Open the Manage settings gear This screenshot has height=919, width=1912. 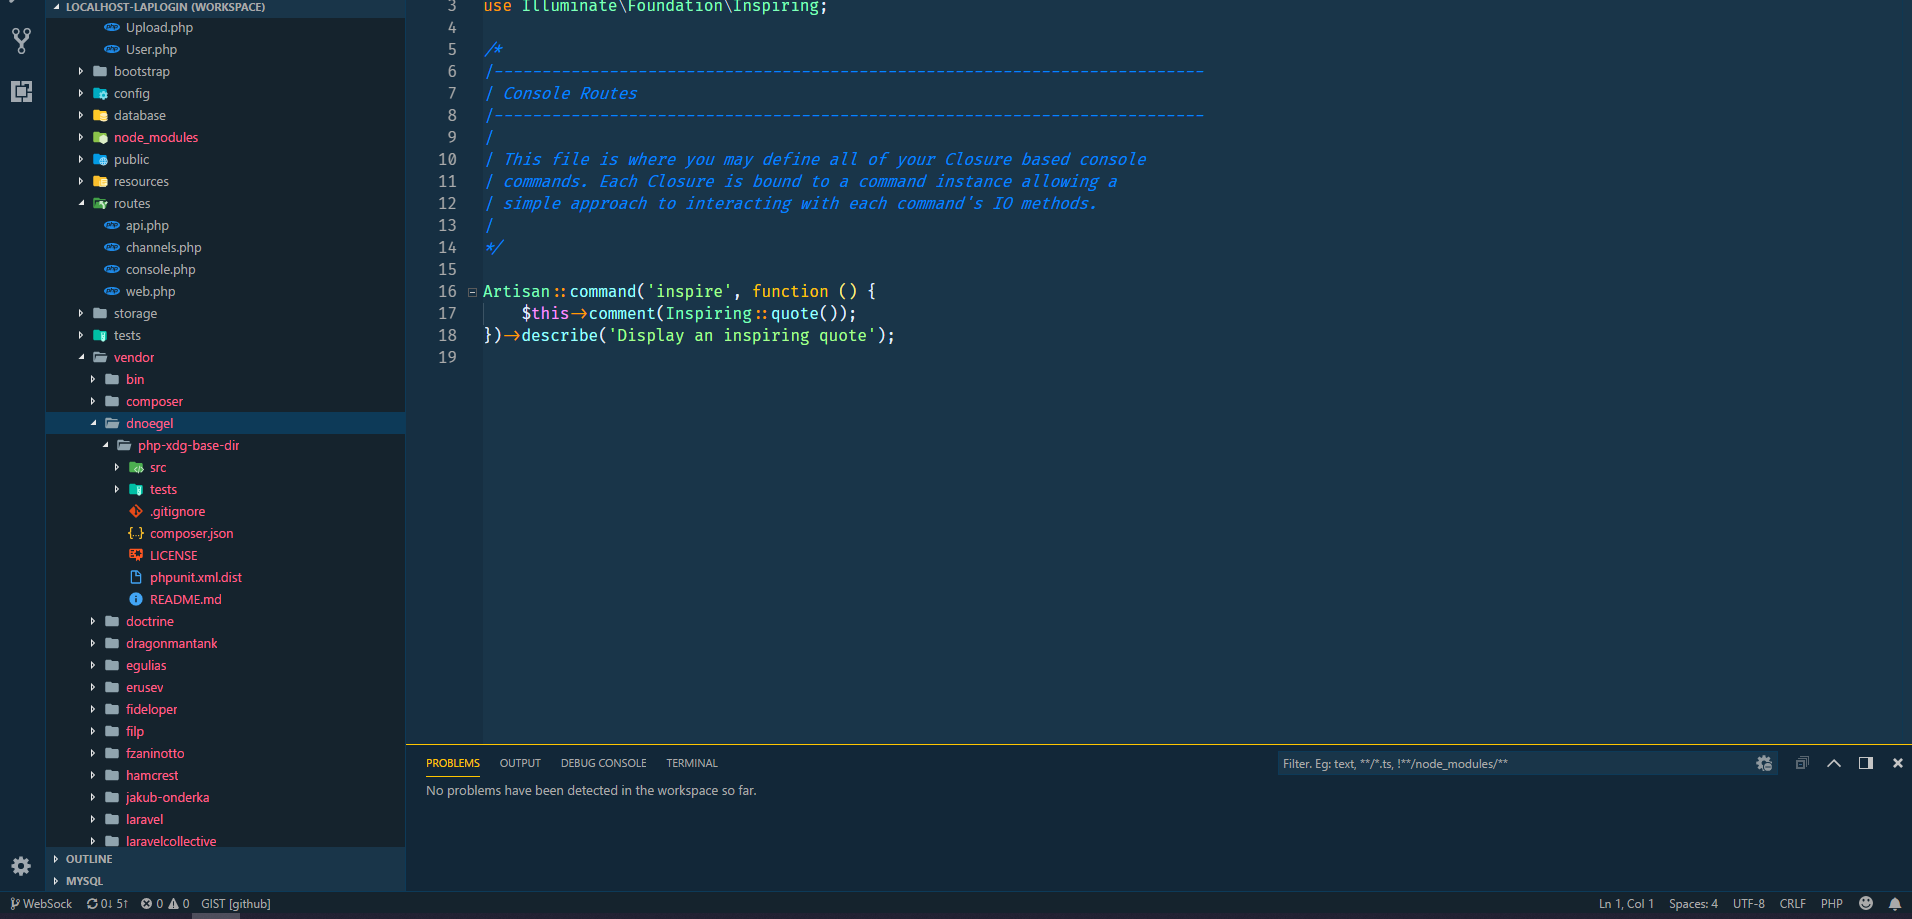20,866
